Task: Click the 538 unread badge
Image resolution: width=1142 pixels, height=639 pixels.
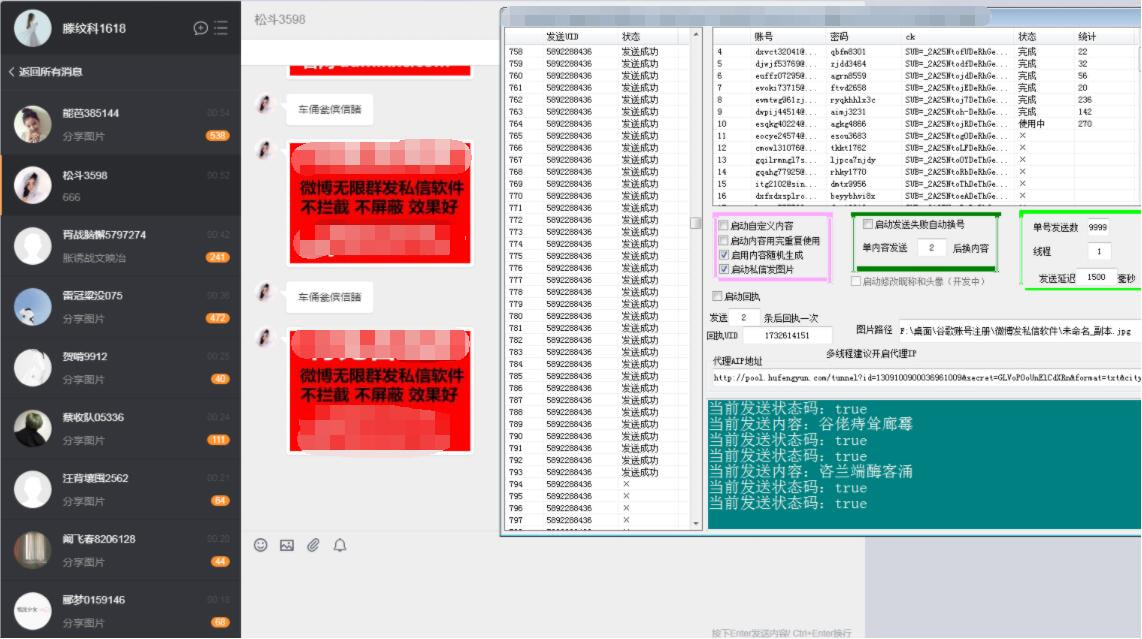Action: (218, 136)
